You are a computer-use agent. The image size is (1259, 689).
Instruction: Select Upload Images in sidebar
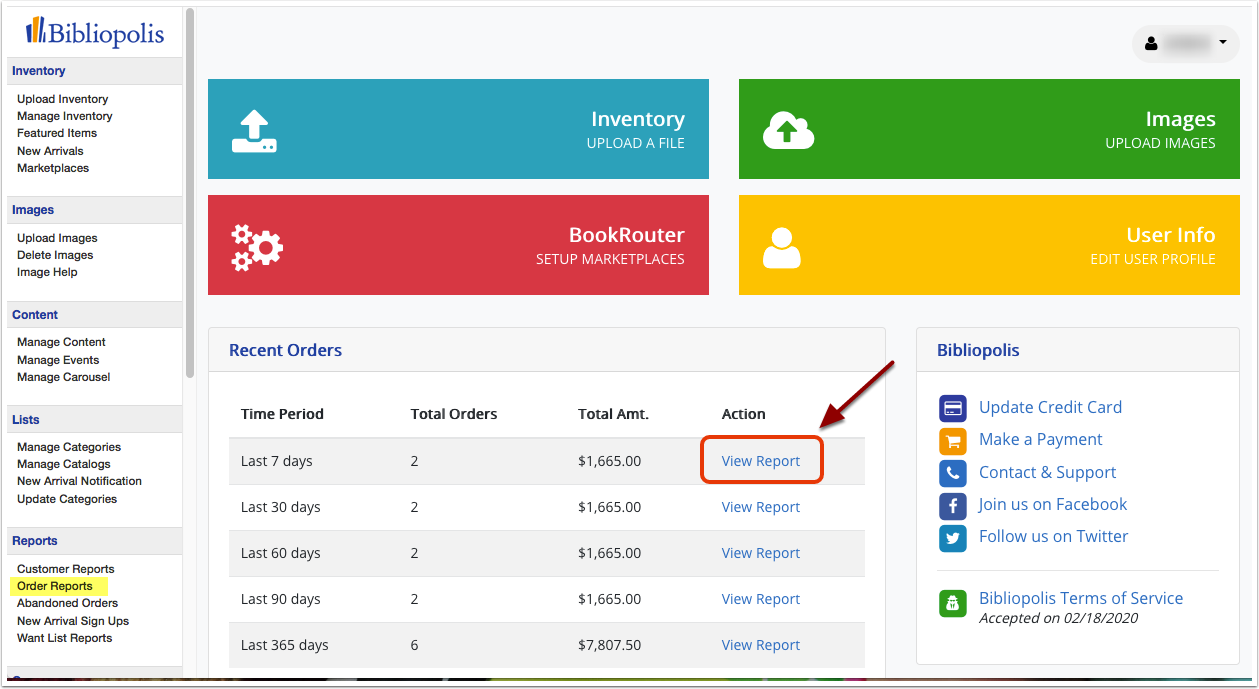click(x=57, y=238)
